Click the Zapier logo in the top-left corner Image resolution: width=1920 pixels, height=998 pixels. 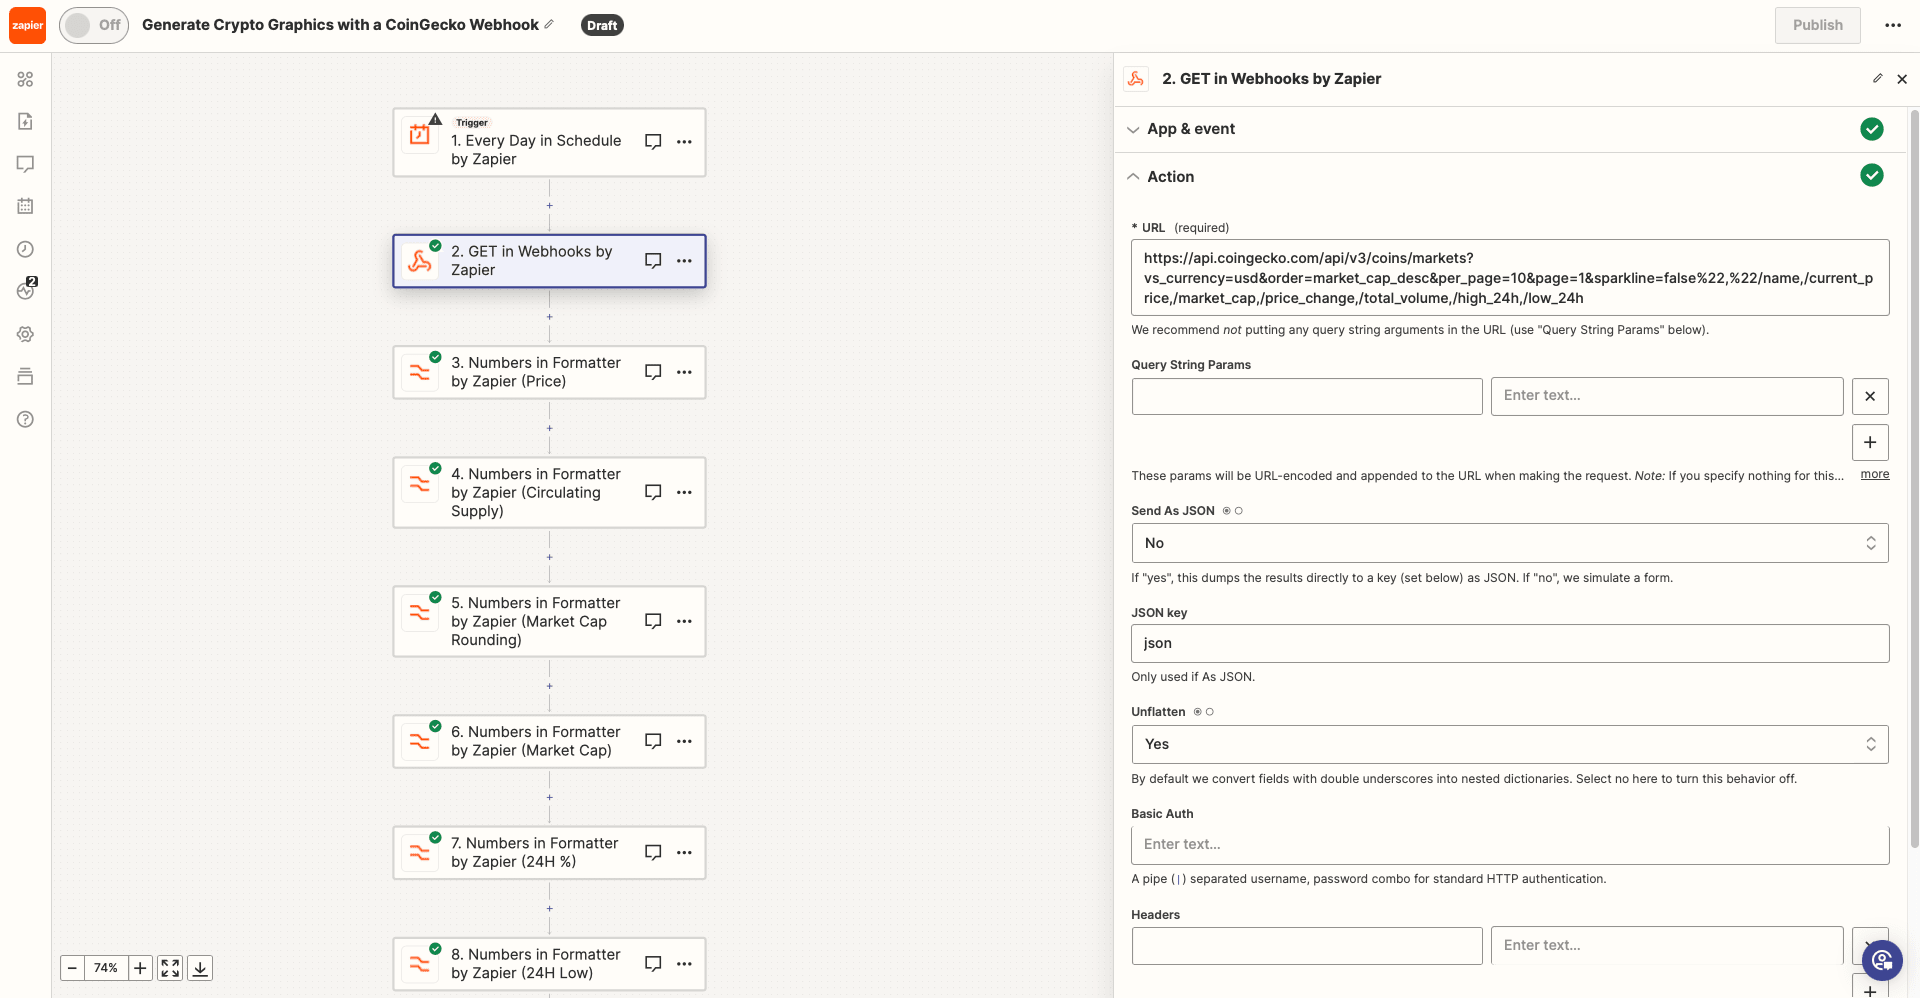pos(27,24)
